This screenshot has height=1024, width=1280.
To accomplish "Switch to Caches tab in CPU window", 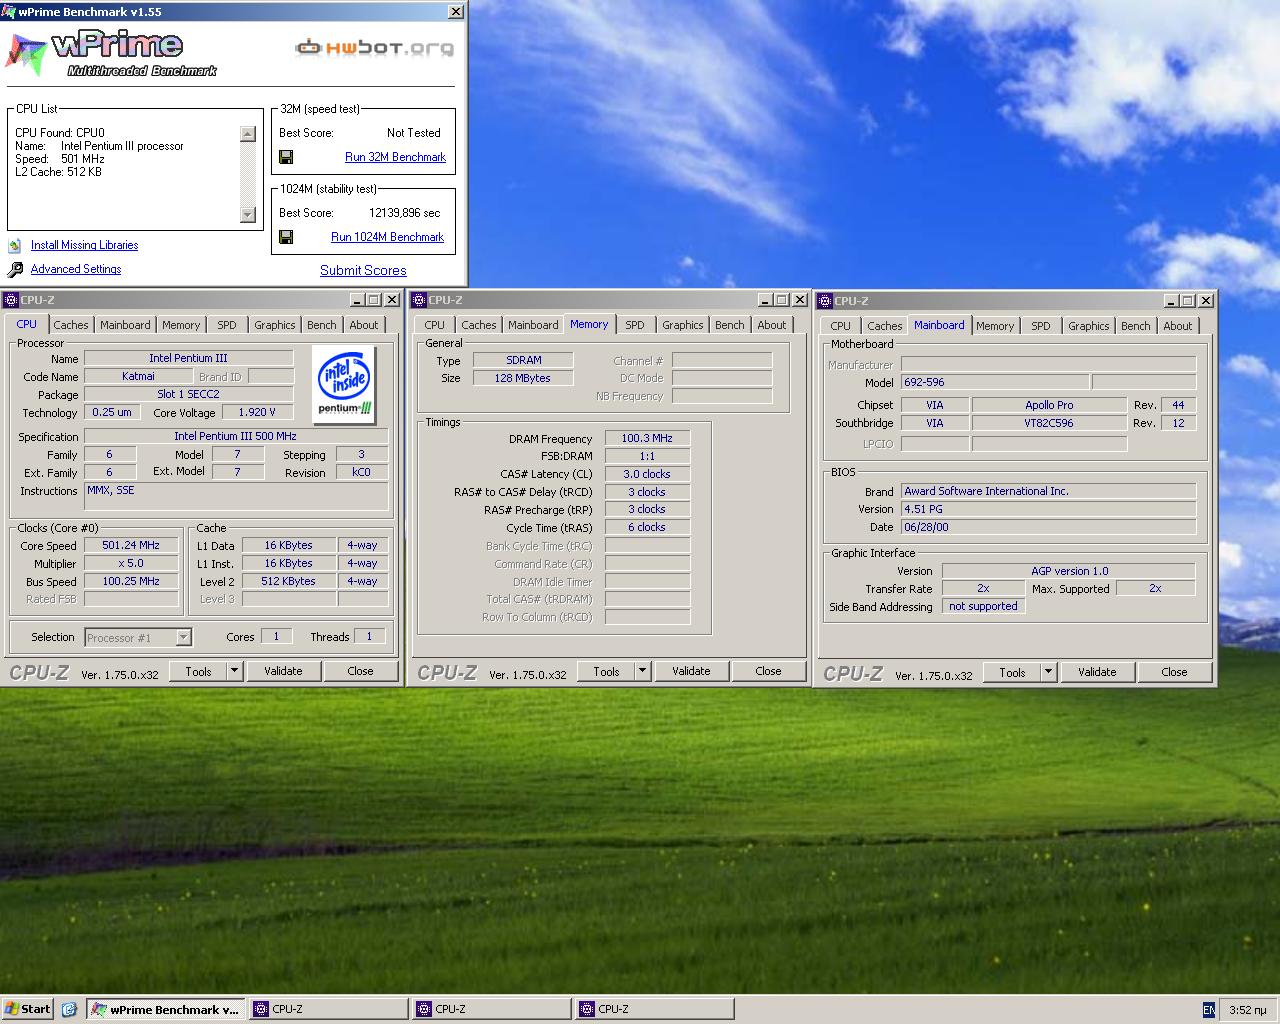I will click(71, 325).
